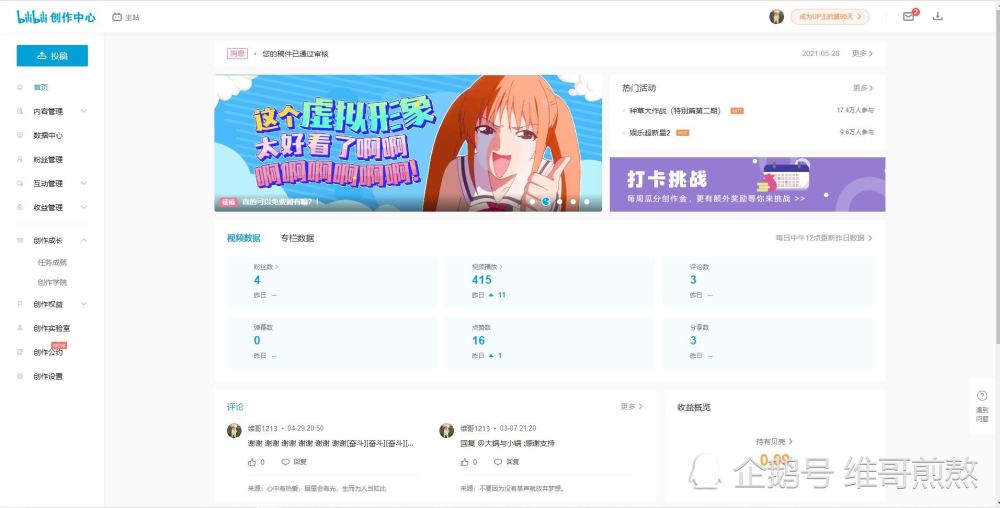Screen dimensions: 1000x508
Task: Open 创作学院 submenu item
Action: pyautogui.click(x=52, y=282)
